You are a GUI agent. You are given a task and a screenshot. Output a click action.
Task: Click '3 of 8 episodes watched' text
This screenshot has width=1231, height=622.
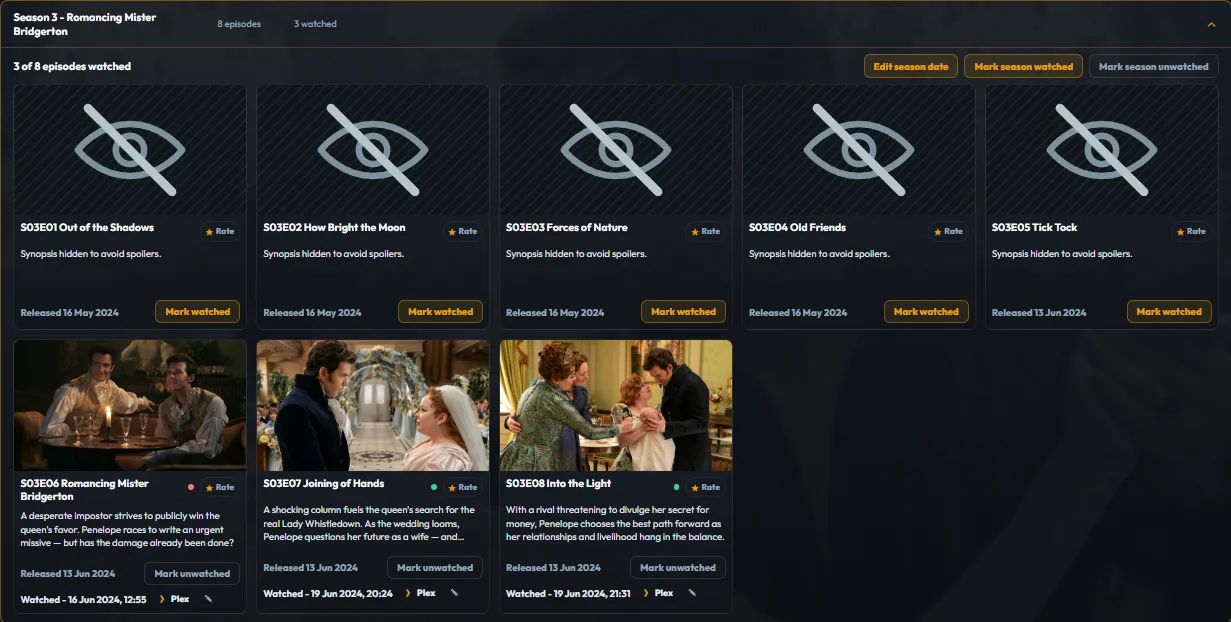[x=72, y=66]
